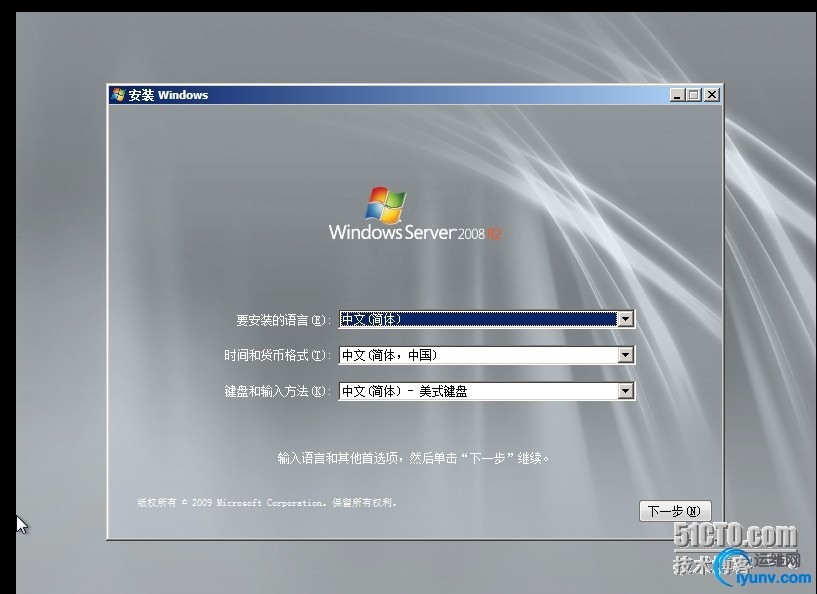Expand the time and currency format dropdown arrow
817x594 pixels.
point(625,355)
